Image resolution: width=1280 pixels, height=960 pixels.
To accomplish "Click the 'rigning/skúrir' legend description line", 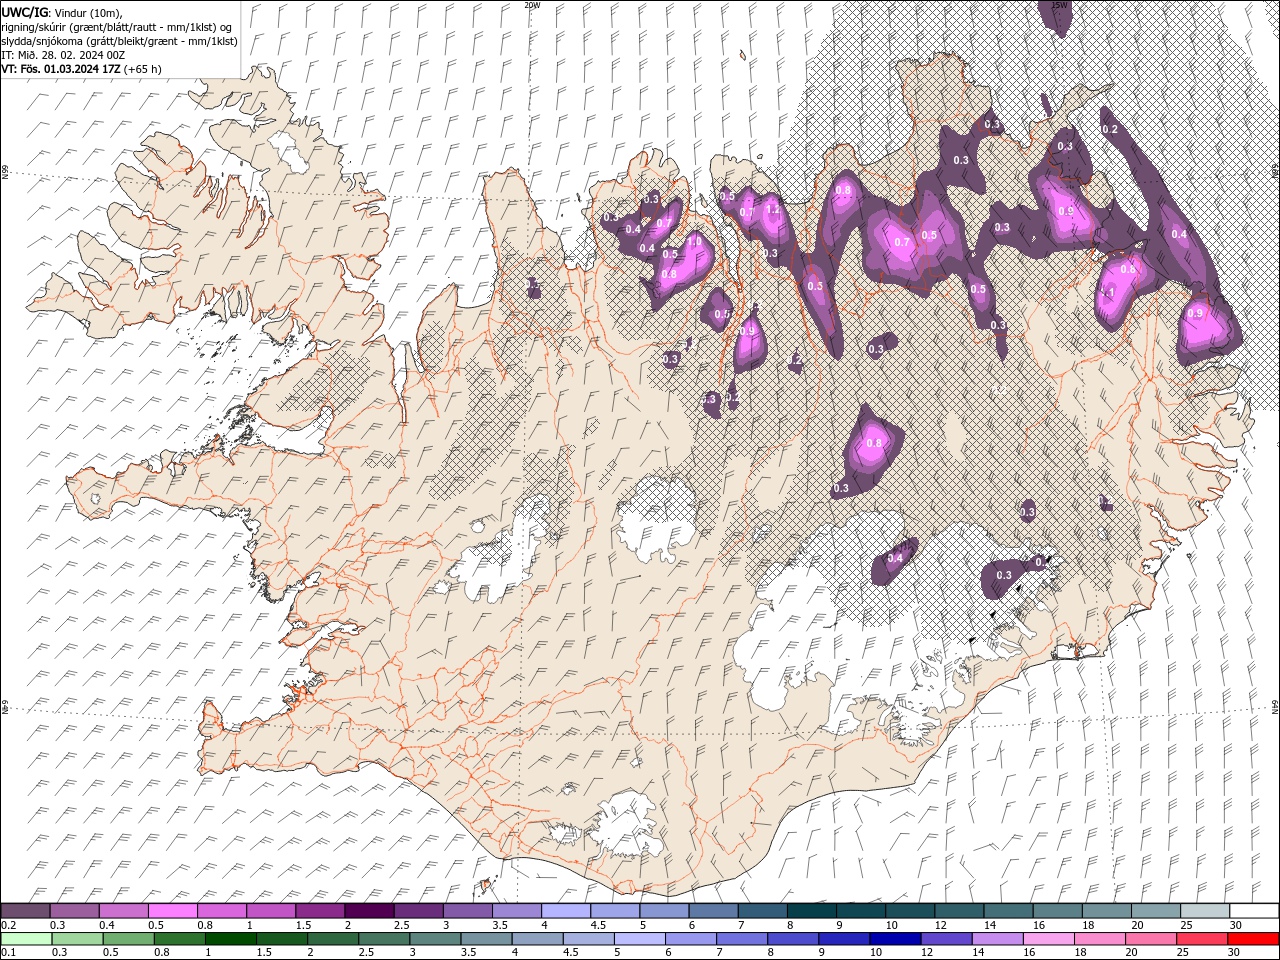I will tap(118, 27).
